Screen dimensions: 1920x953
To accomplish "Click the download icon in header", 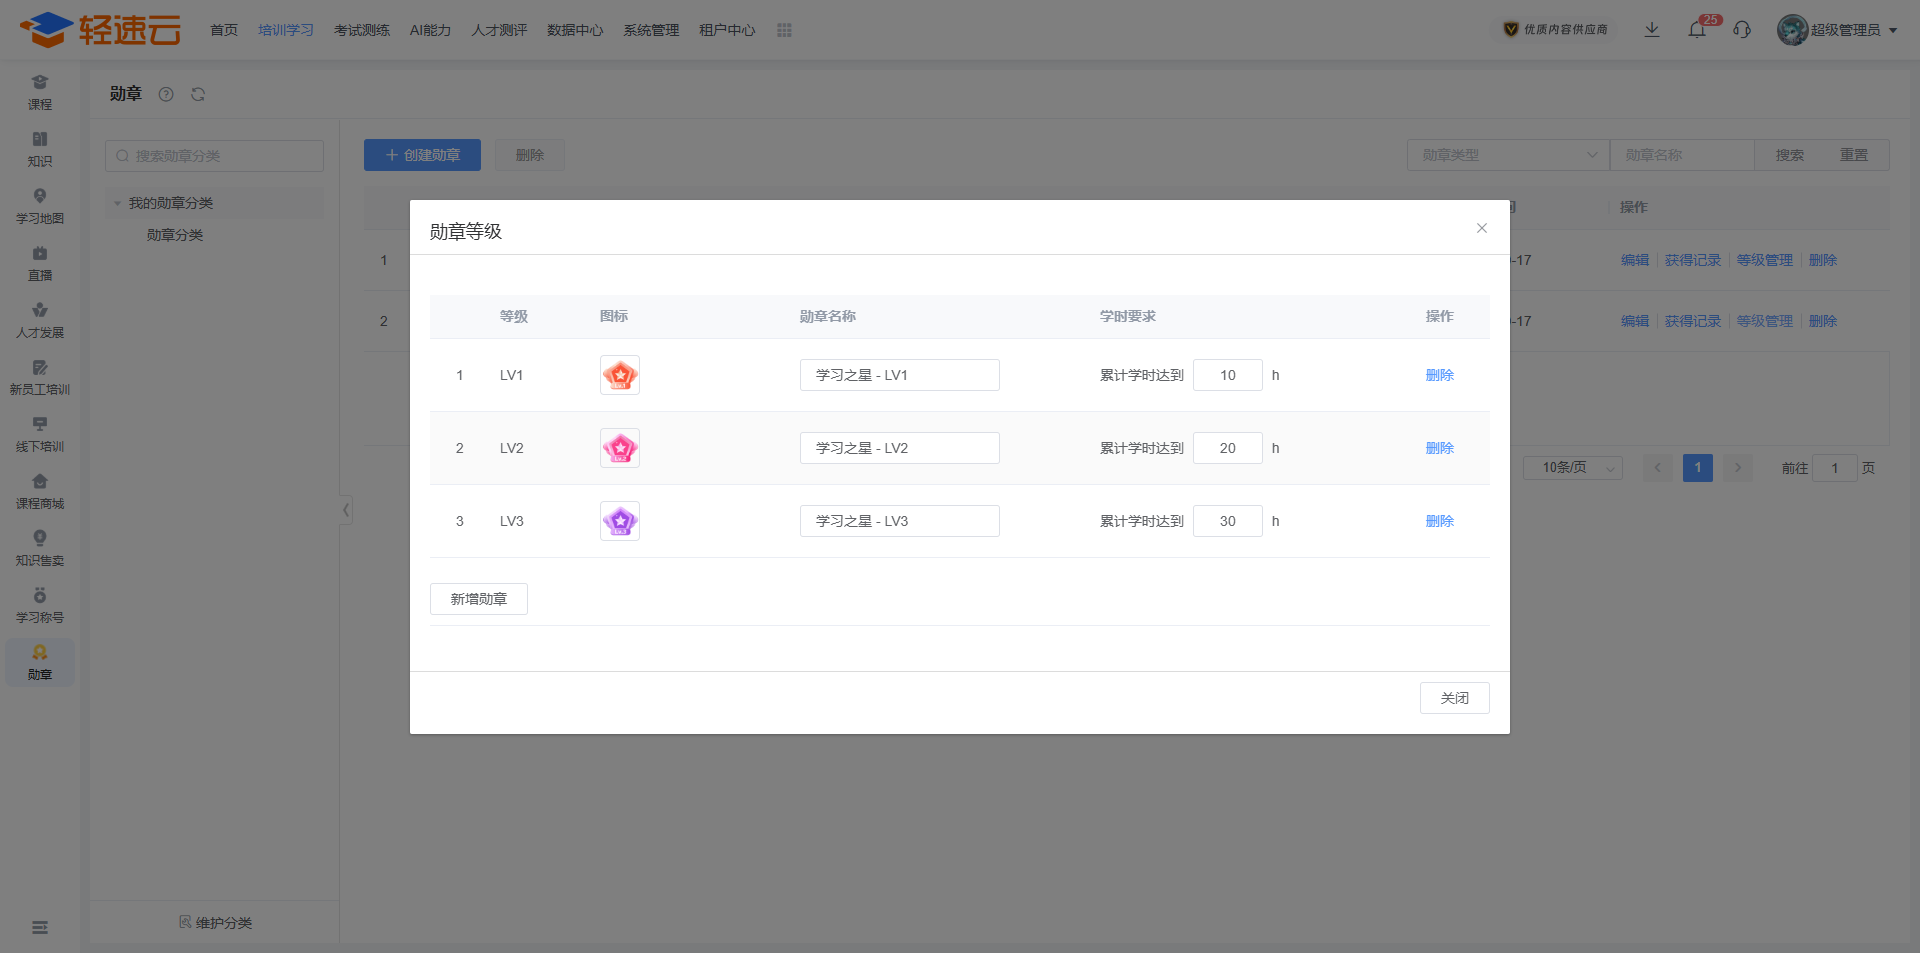I will [x=1652, y=30].
